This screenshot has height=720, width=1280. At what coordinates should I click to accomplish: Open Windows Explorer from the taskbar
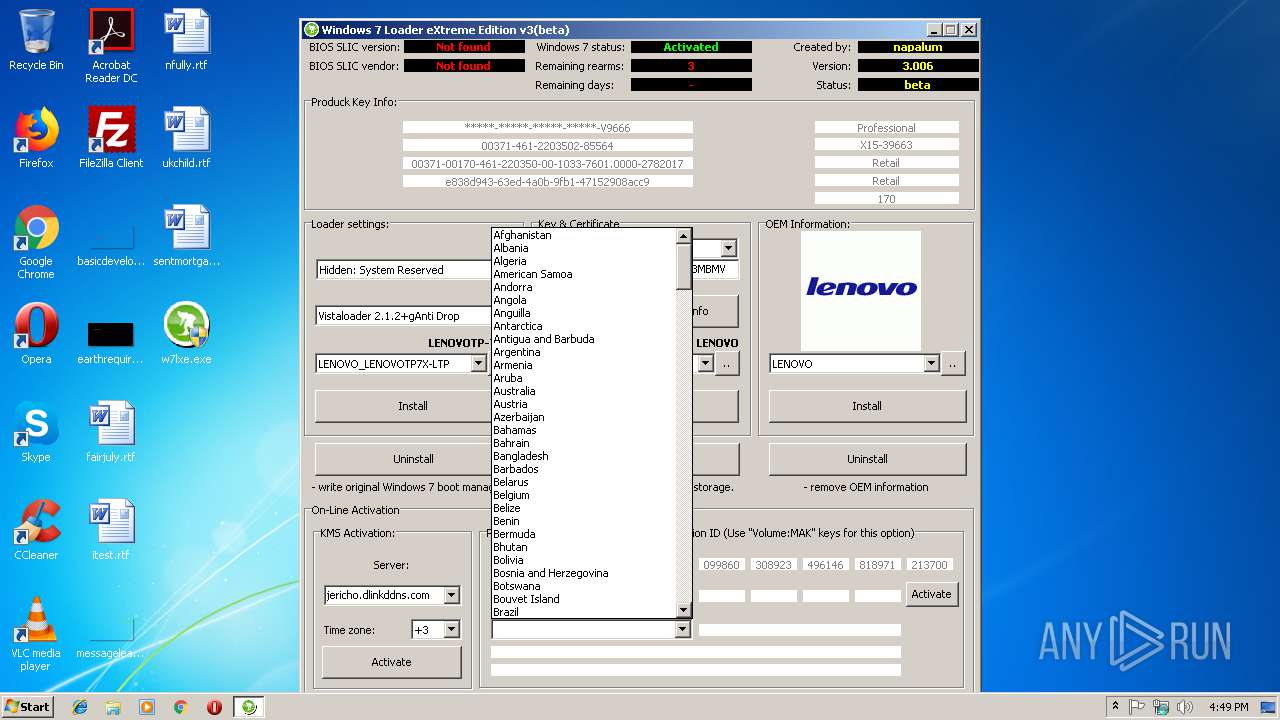click(113, 707)
